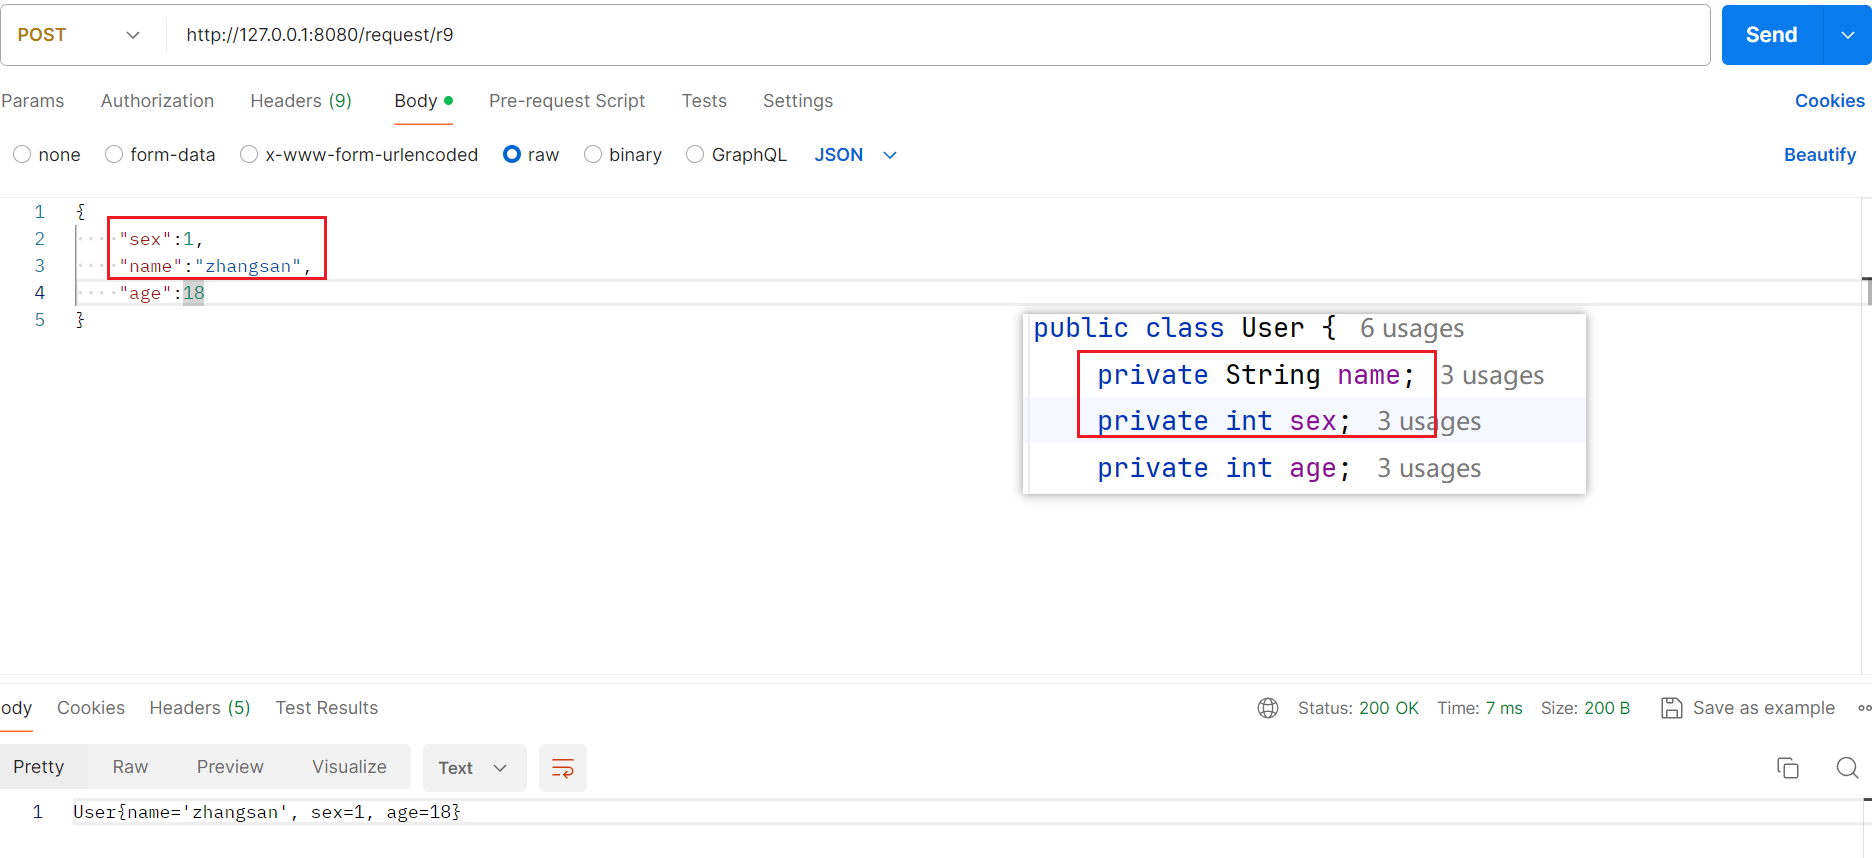This screenshot has width=1872, height=858.
Task: Switch to the Authorization tab
Action: click(157, 101)
